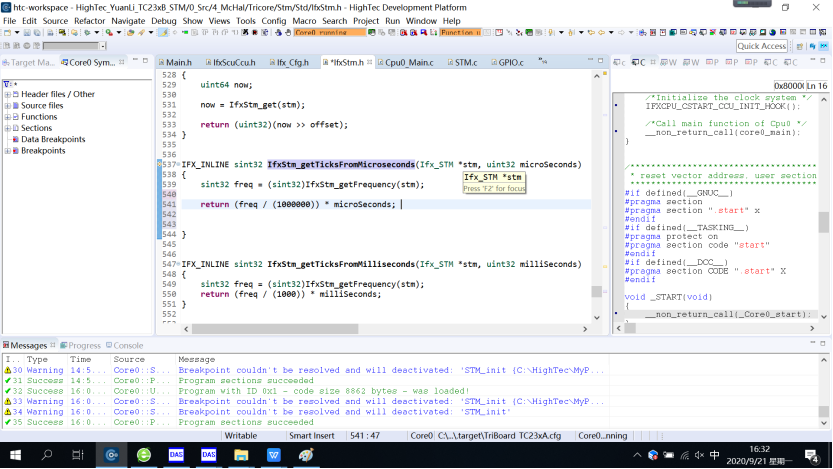This screenshot has height=469, width=833.
Task: Click the New file toolbar icon
Action: pyautogui.click(x=7, y=32)
